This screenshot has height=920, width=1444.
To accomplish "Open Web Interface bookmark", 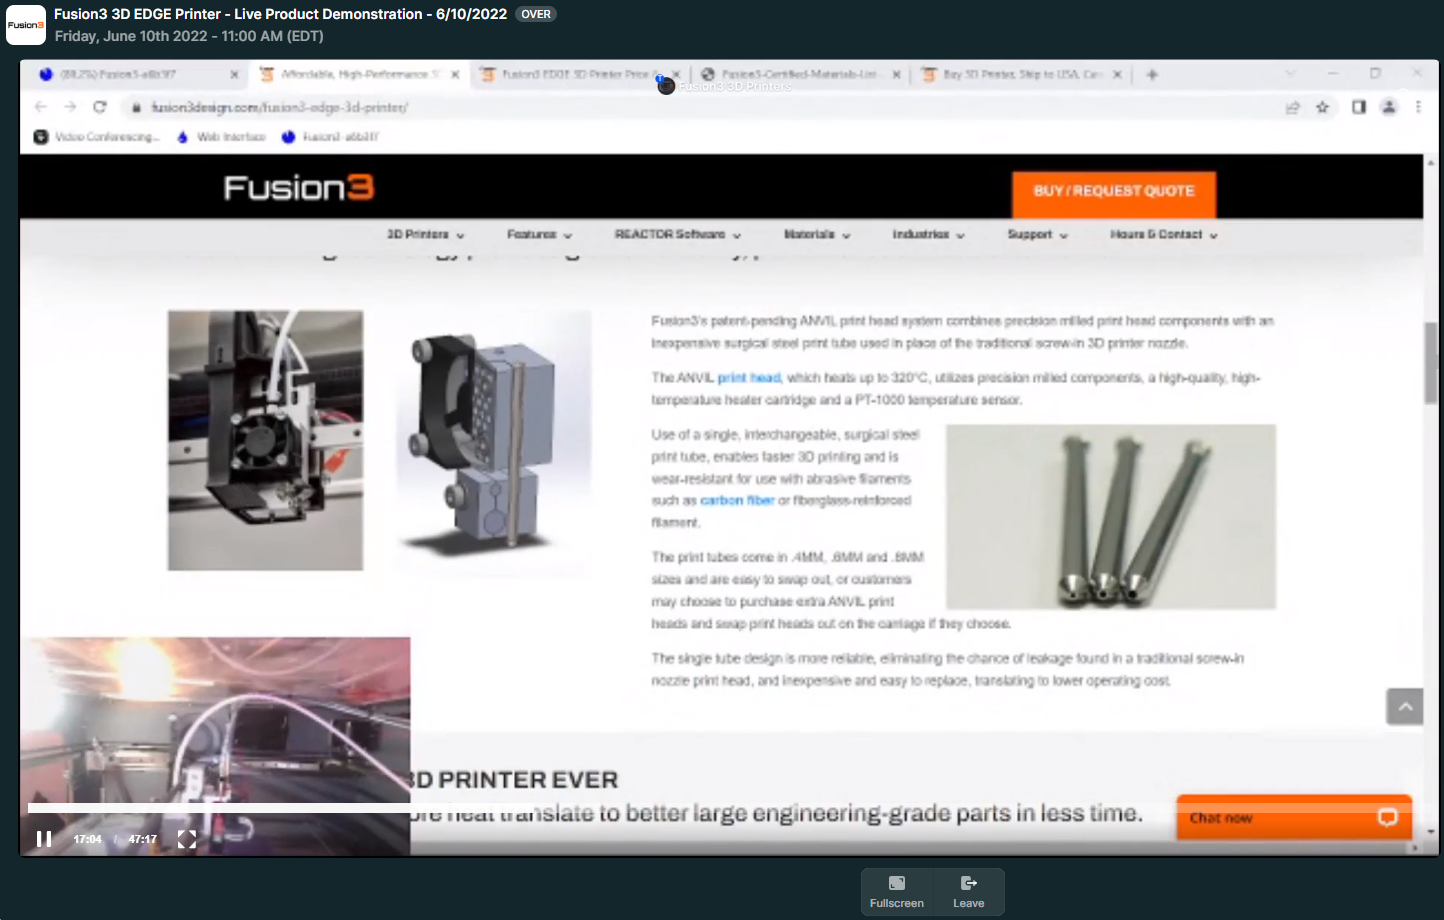I will (x=221, y=137).
